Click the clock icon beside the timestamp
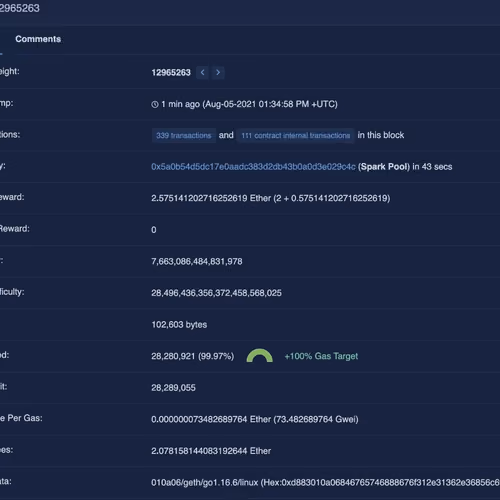The image size is (500, 500). pos(155,105)
